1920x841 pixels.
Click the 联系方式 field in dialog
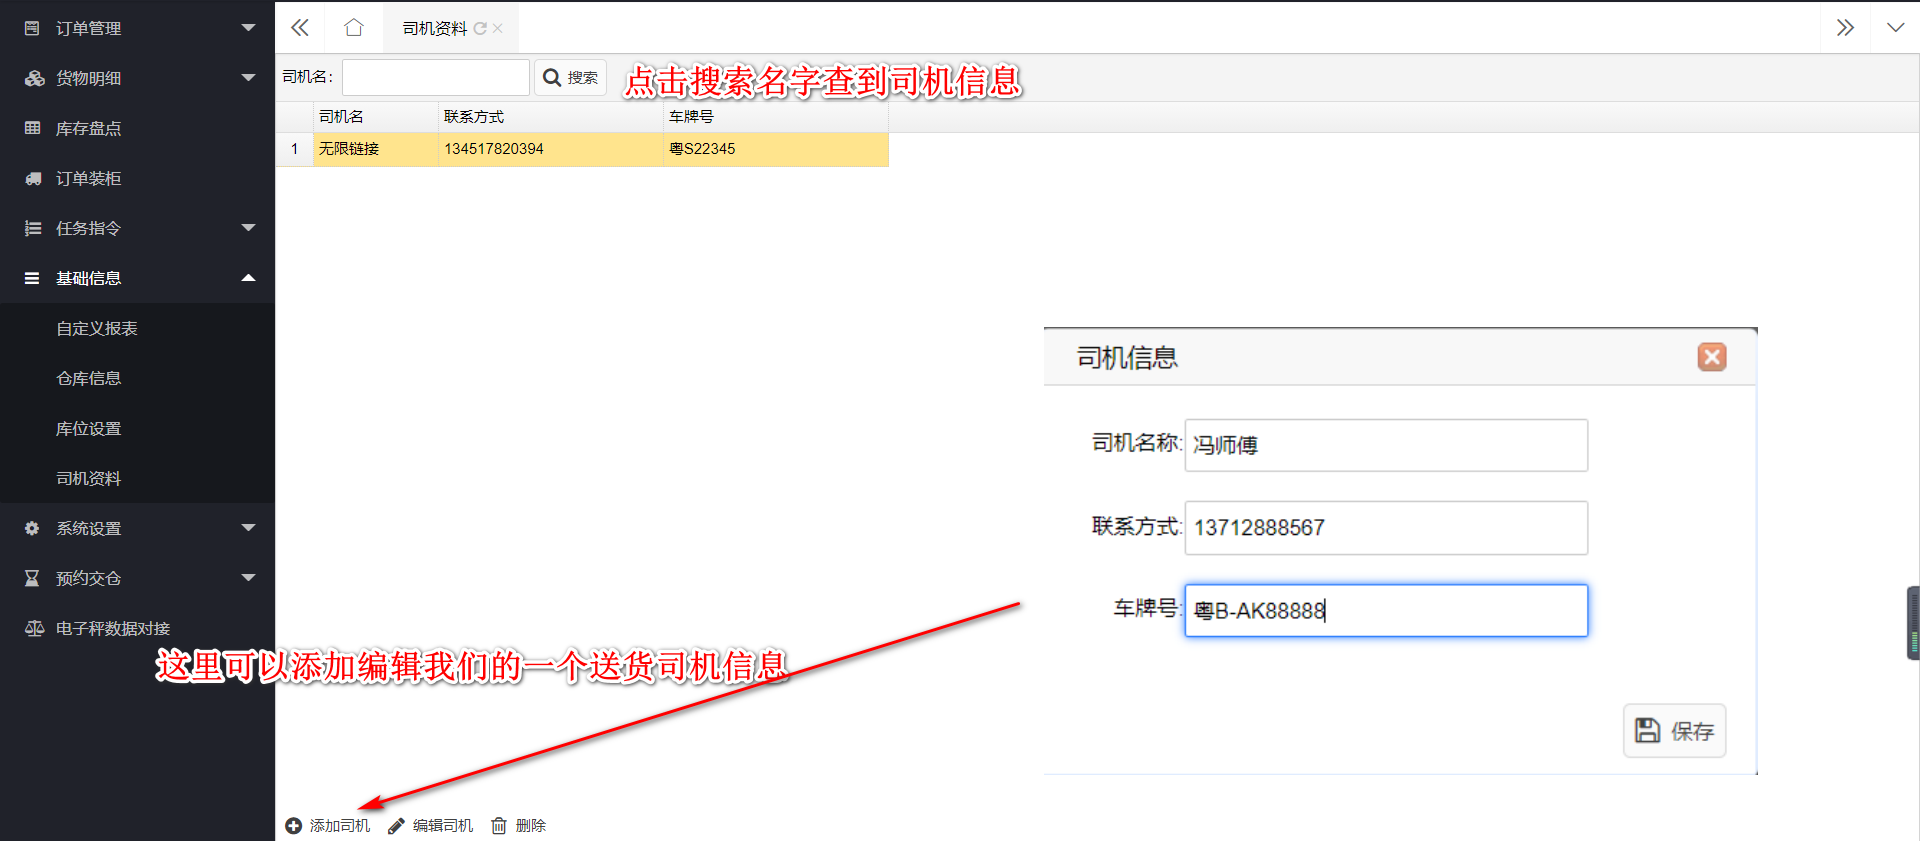1385,528
